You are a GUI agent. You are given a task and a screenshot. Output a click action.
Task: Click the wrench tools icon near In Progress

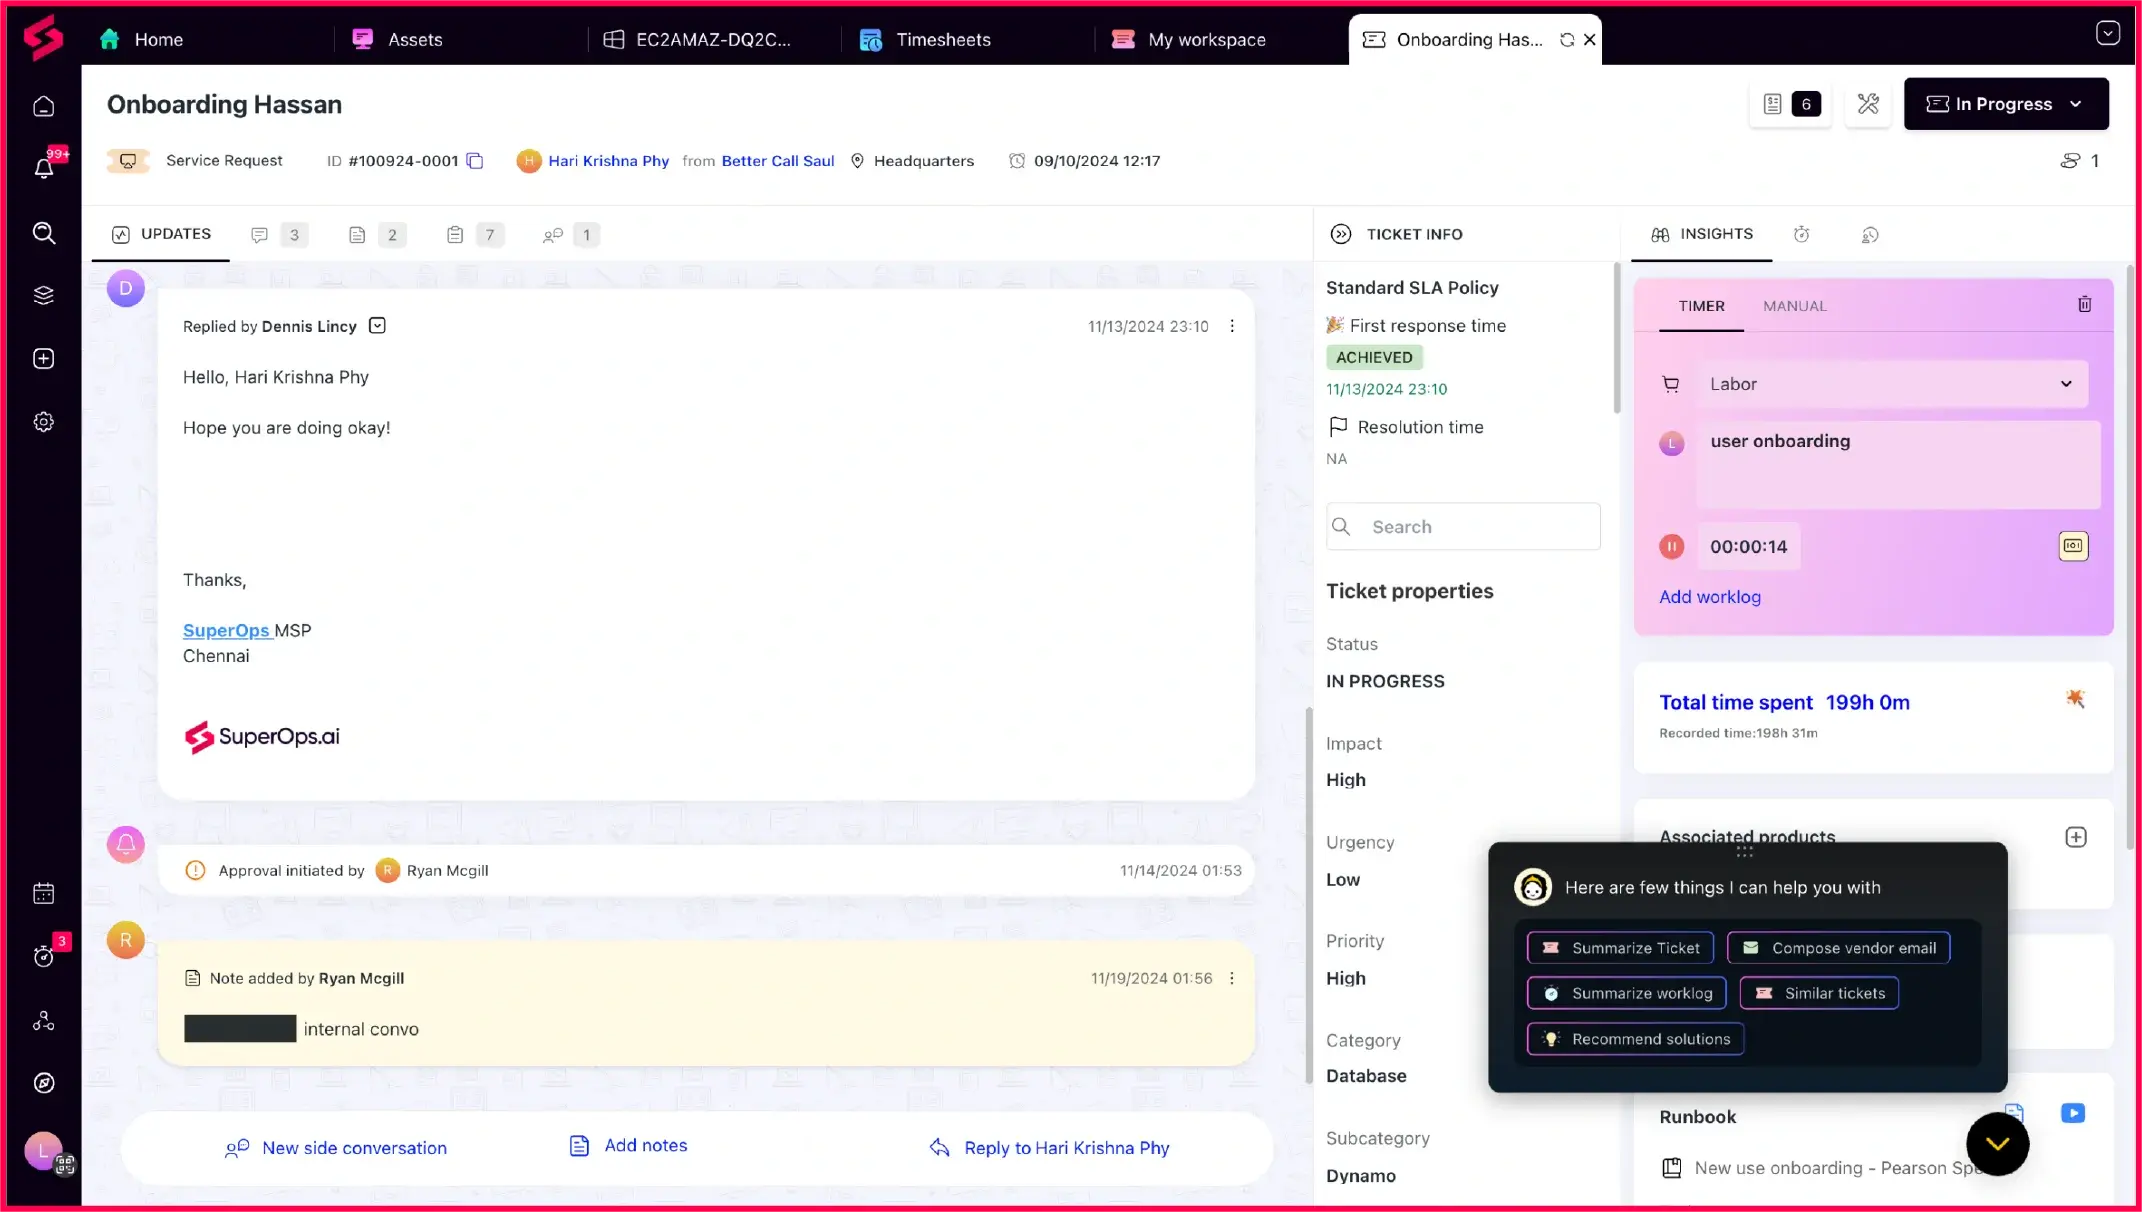click(1867, 103)
